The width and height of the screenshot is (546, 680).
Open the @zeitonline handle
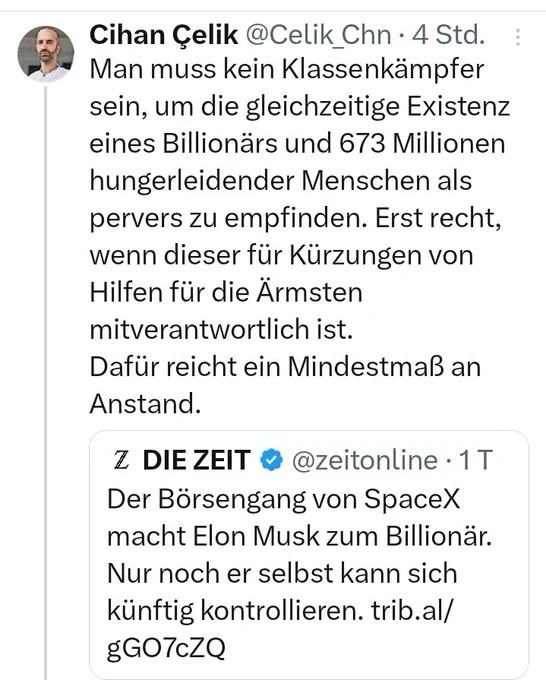(x=365, y=460)
